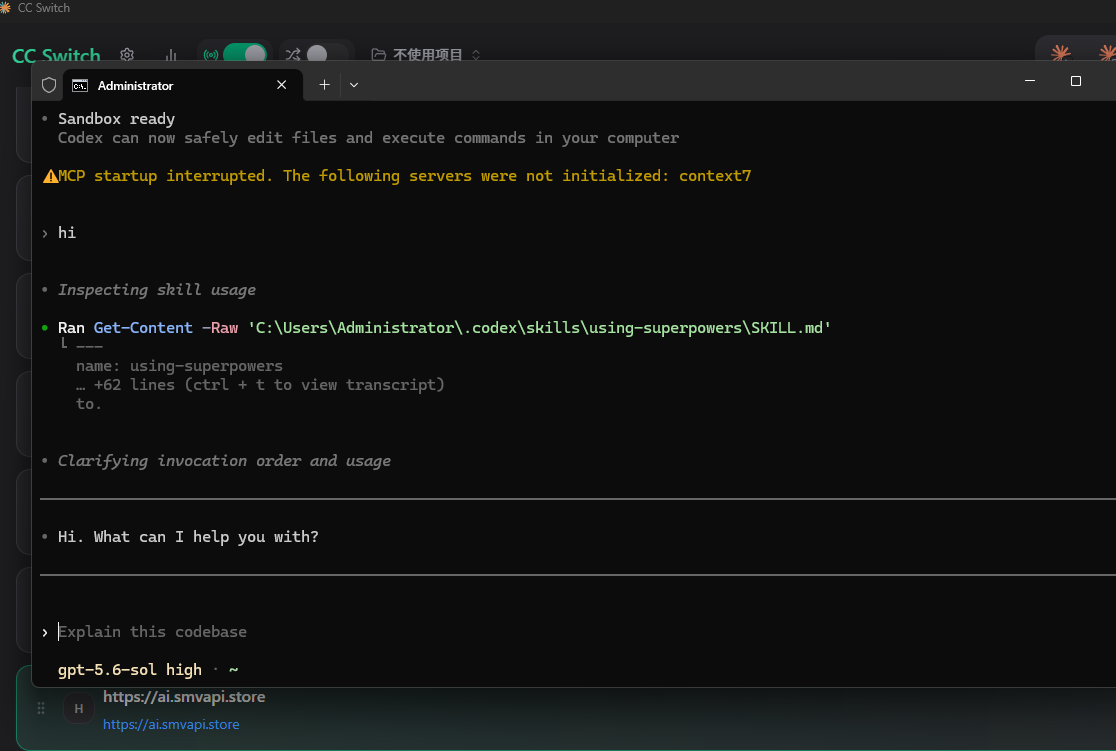The image size is (1116, 751).
Task: Click the 'context7' server name in warning
Action: 715,176
